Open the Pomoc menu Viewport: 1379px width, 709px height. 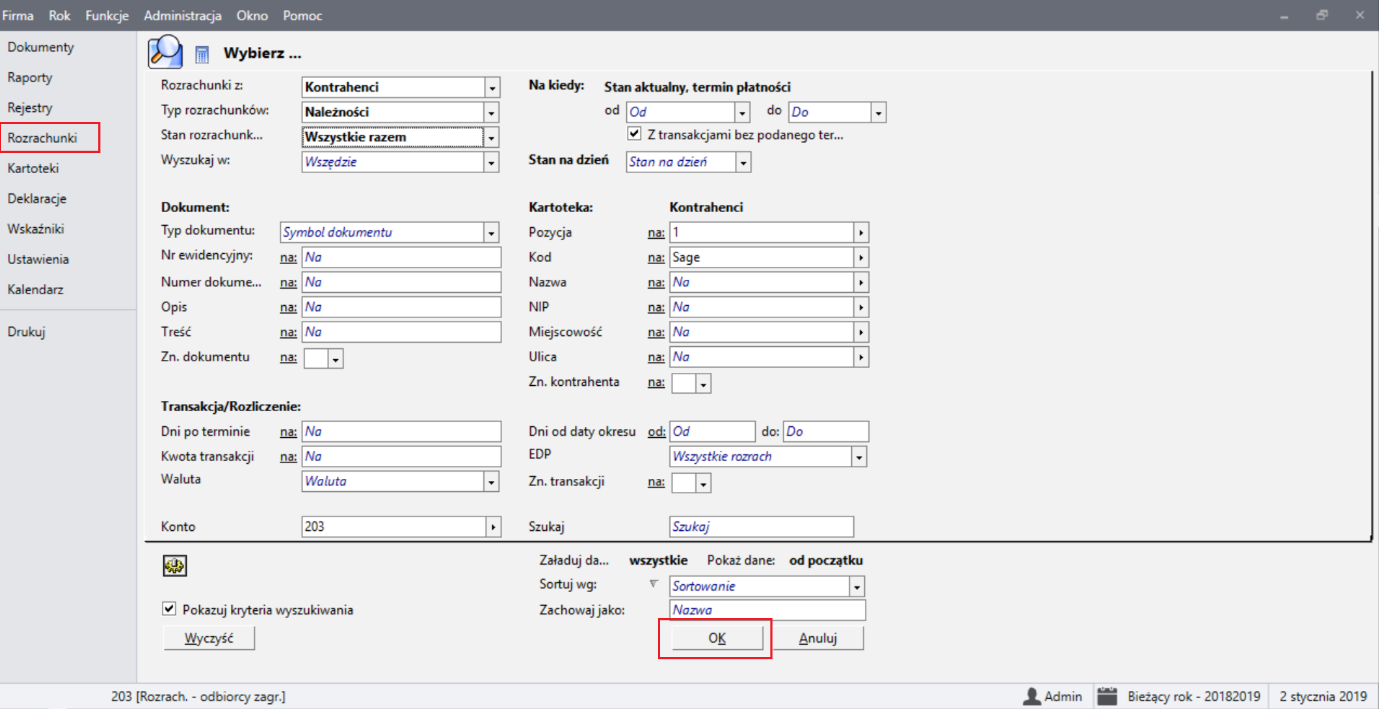click(303, 16)
